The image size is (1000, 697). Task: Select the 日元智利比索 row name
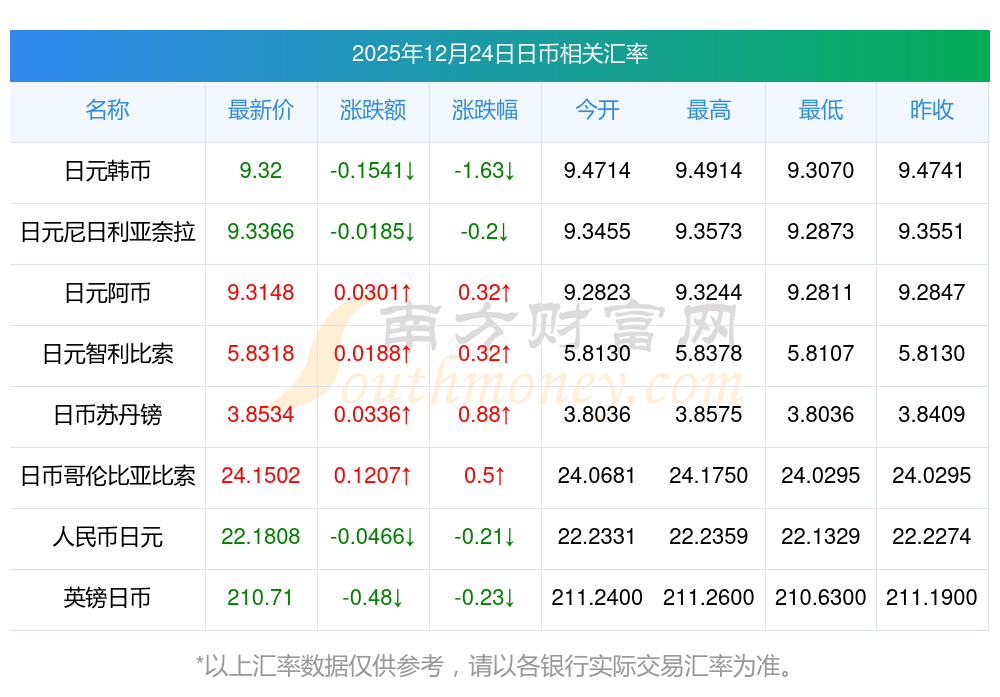click(x=107, y=353)
